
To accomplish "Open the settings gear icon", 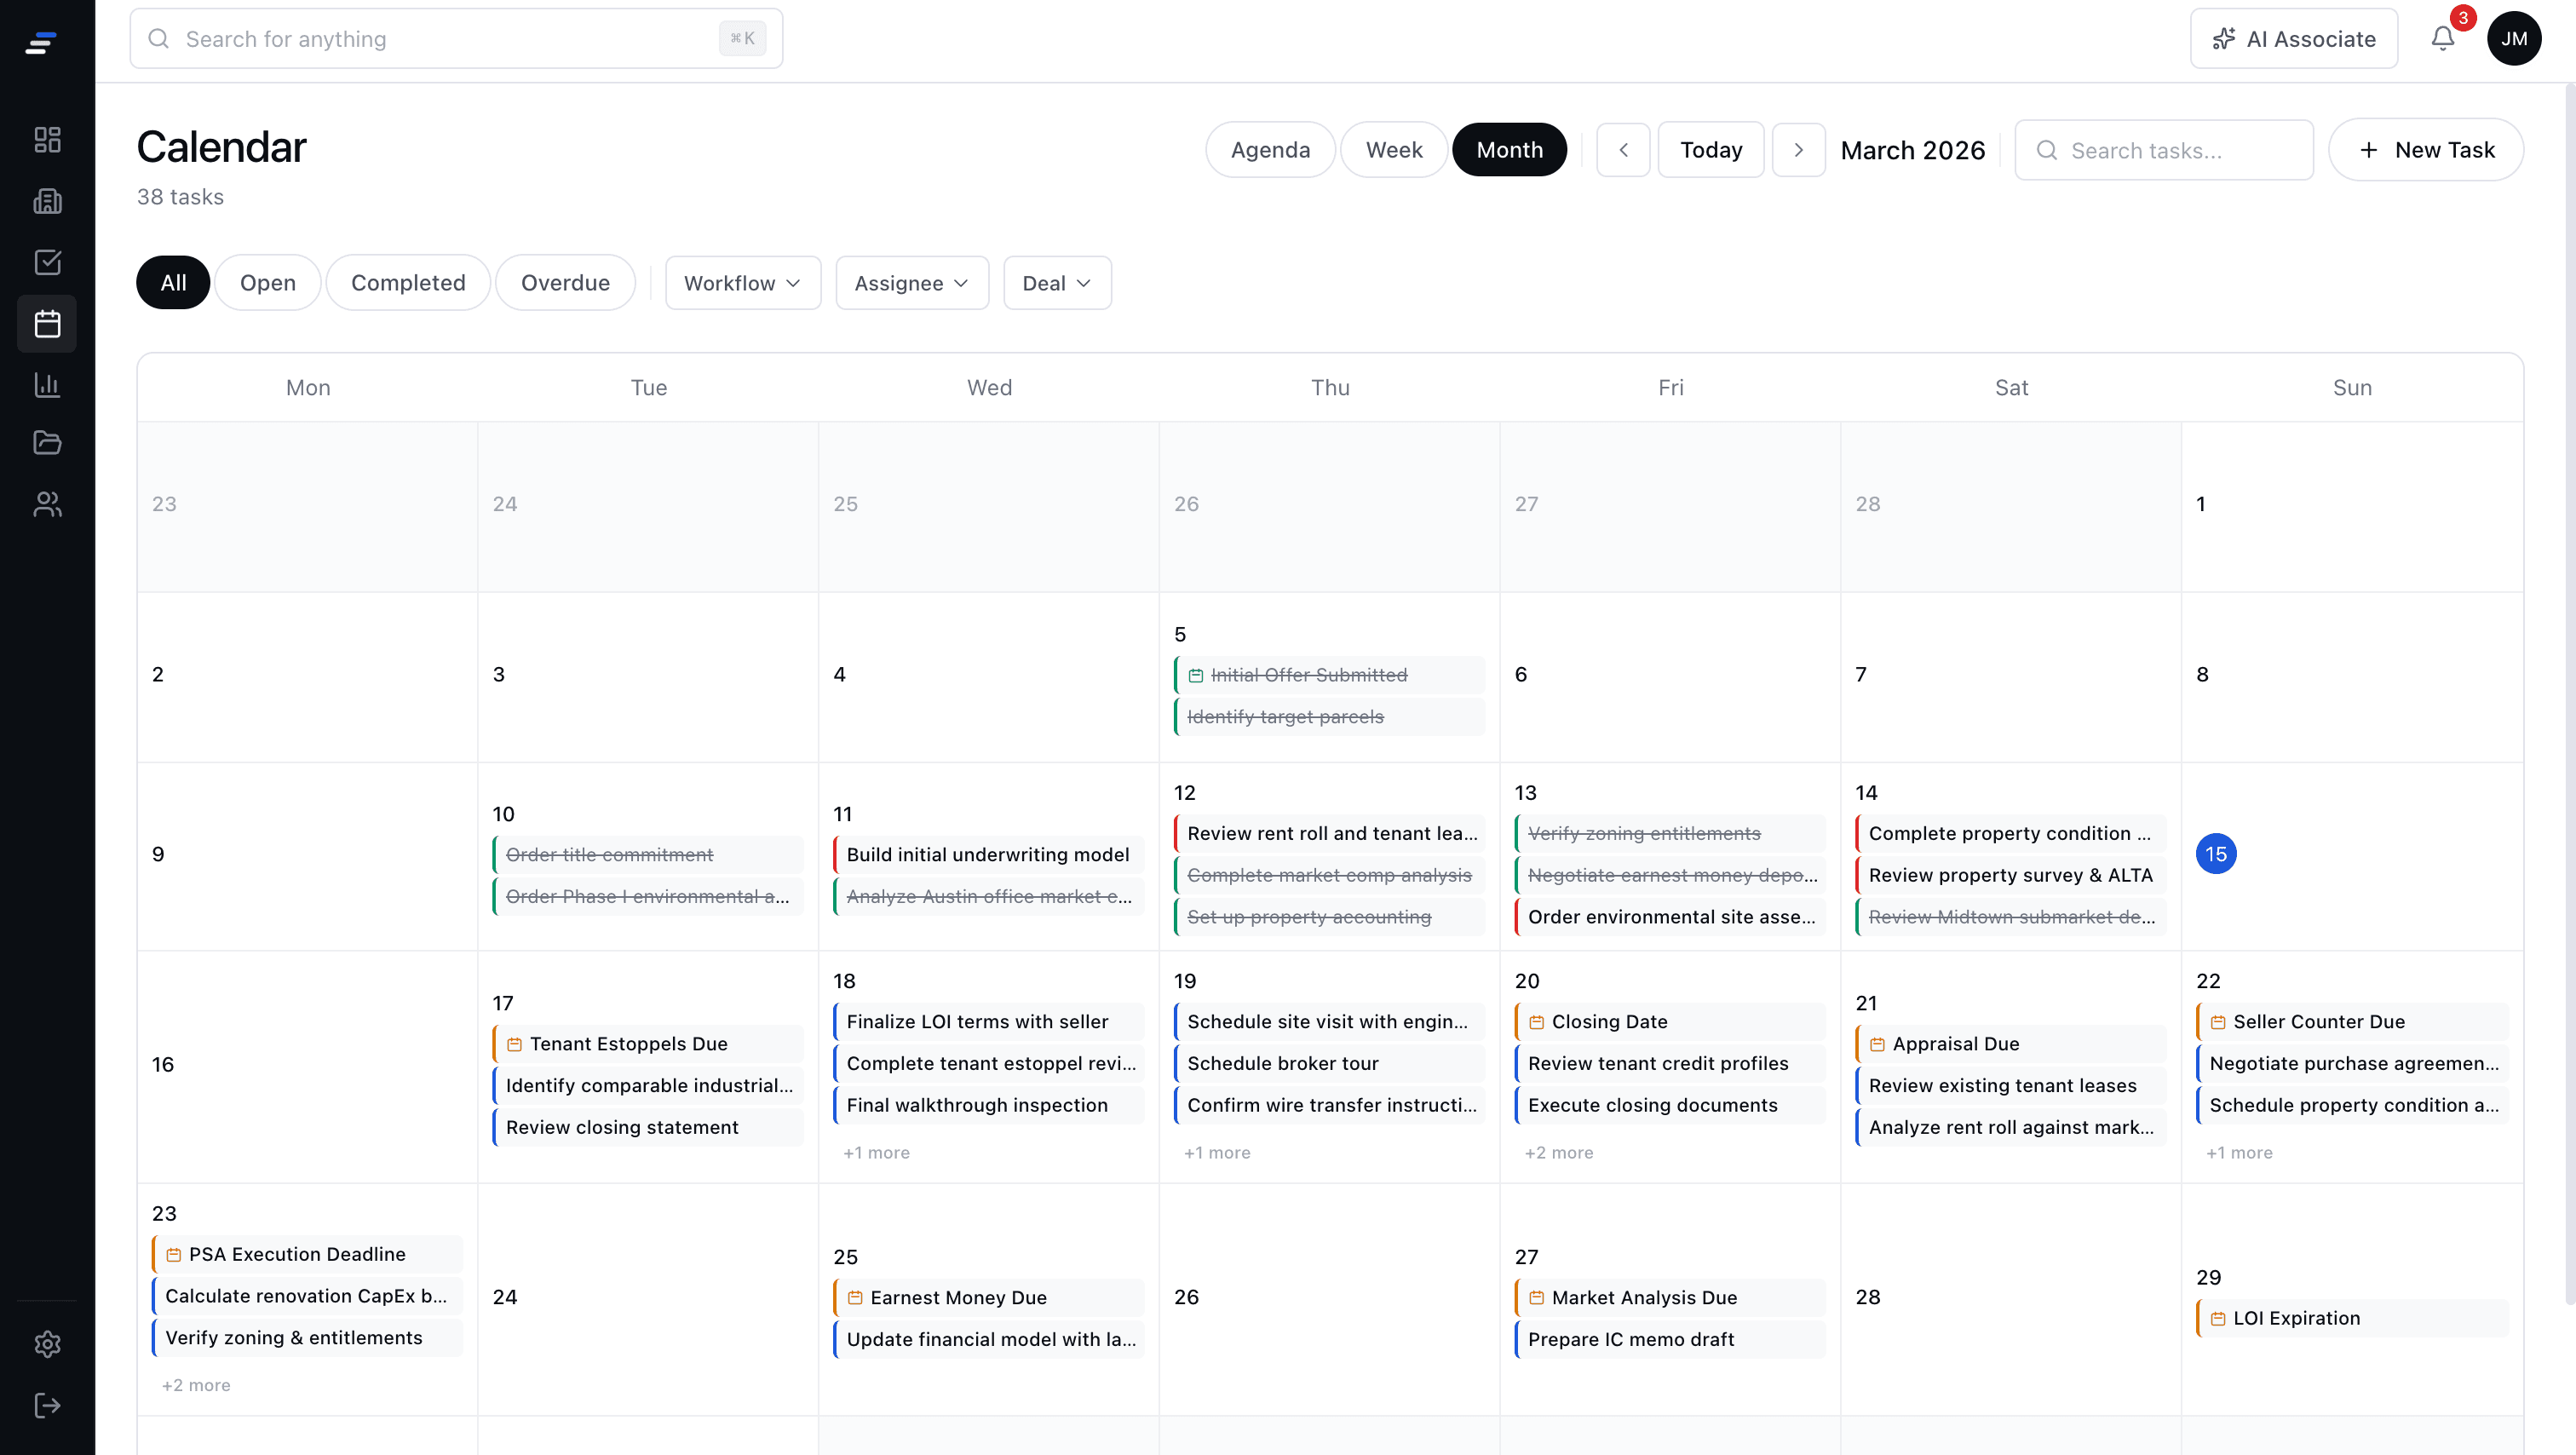I will pos(47,1344).
